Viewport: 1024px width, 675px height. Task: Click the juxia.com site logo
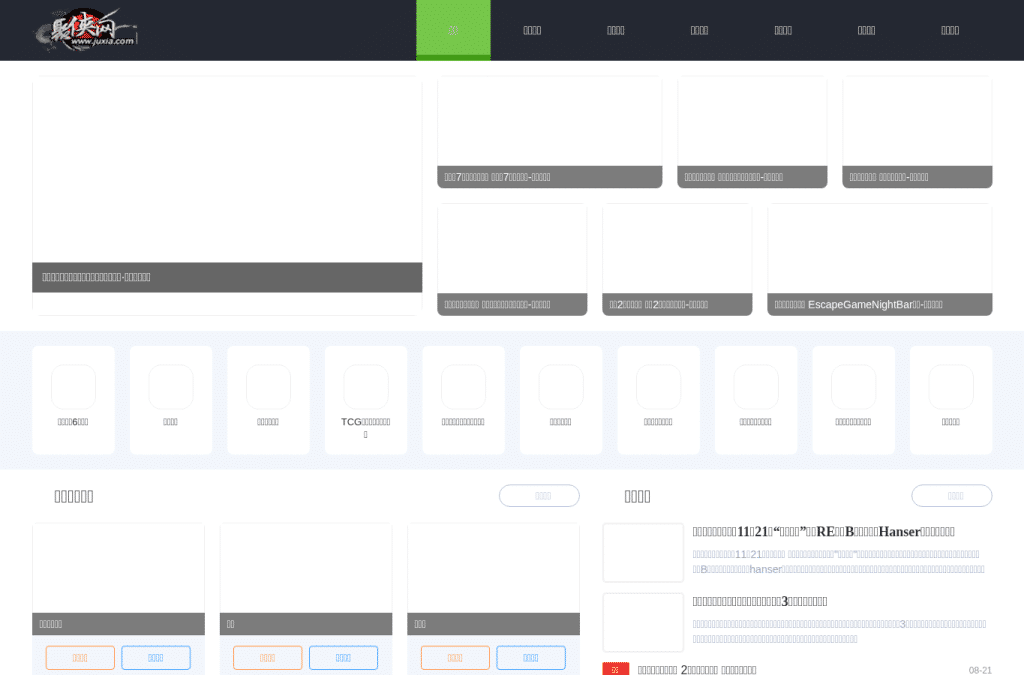tap(86, 30)
